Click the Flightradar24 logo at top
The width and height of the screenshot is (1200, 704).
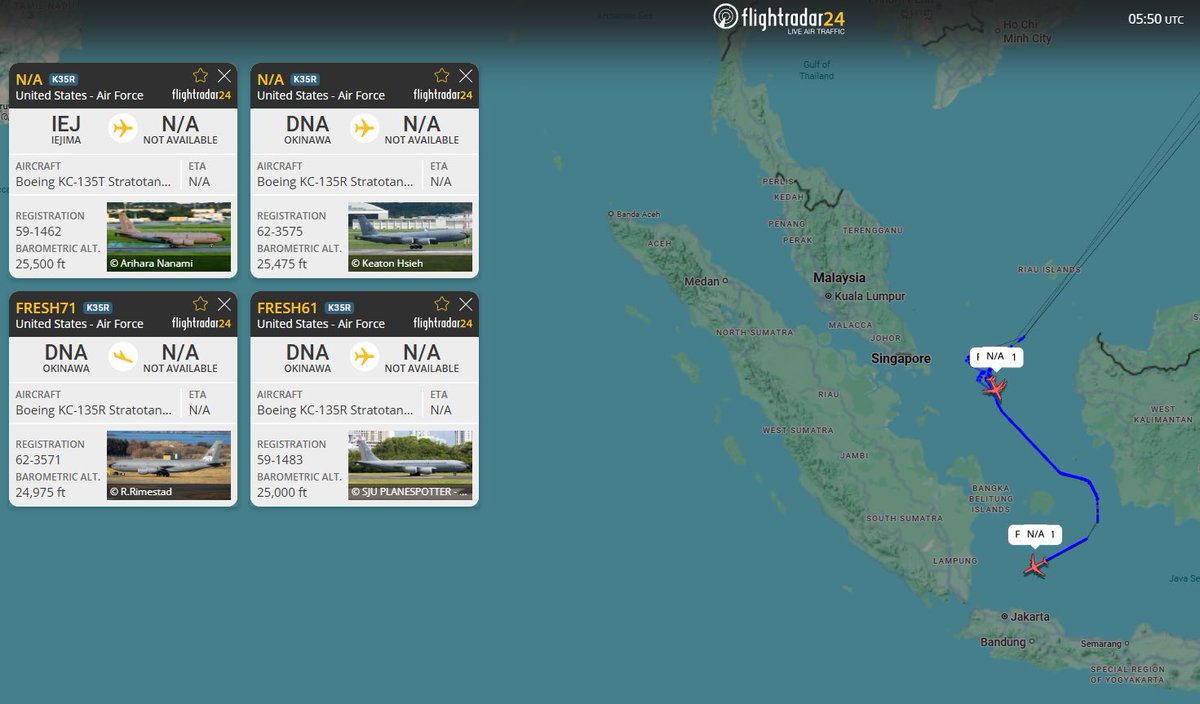pos(779,18)
